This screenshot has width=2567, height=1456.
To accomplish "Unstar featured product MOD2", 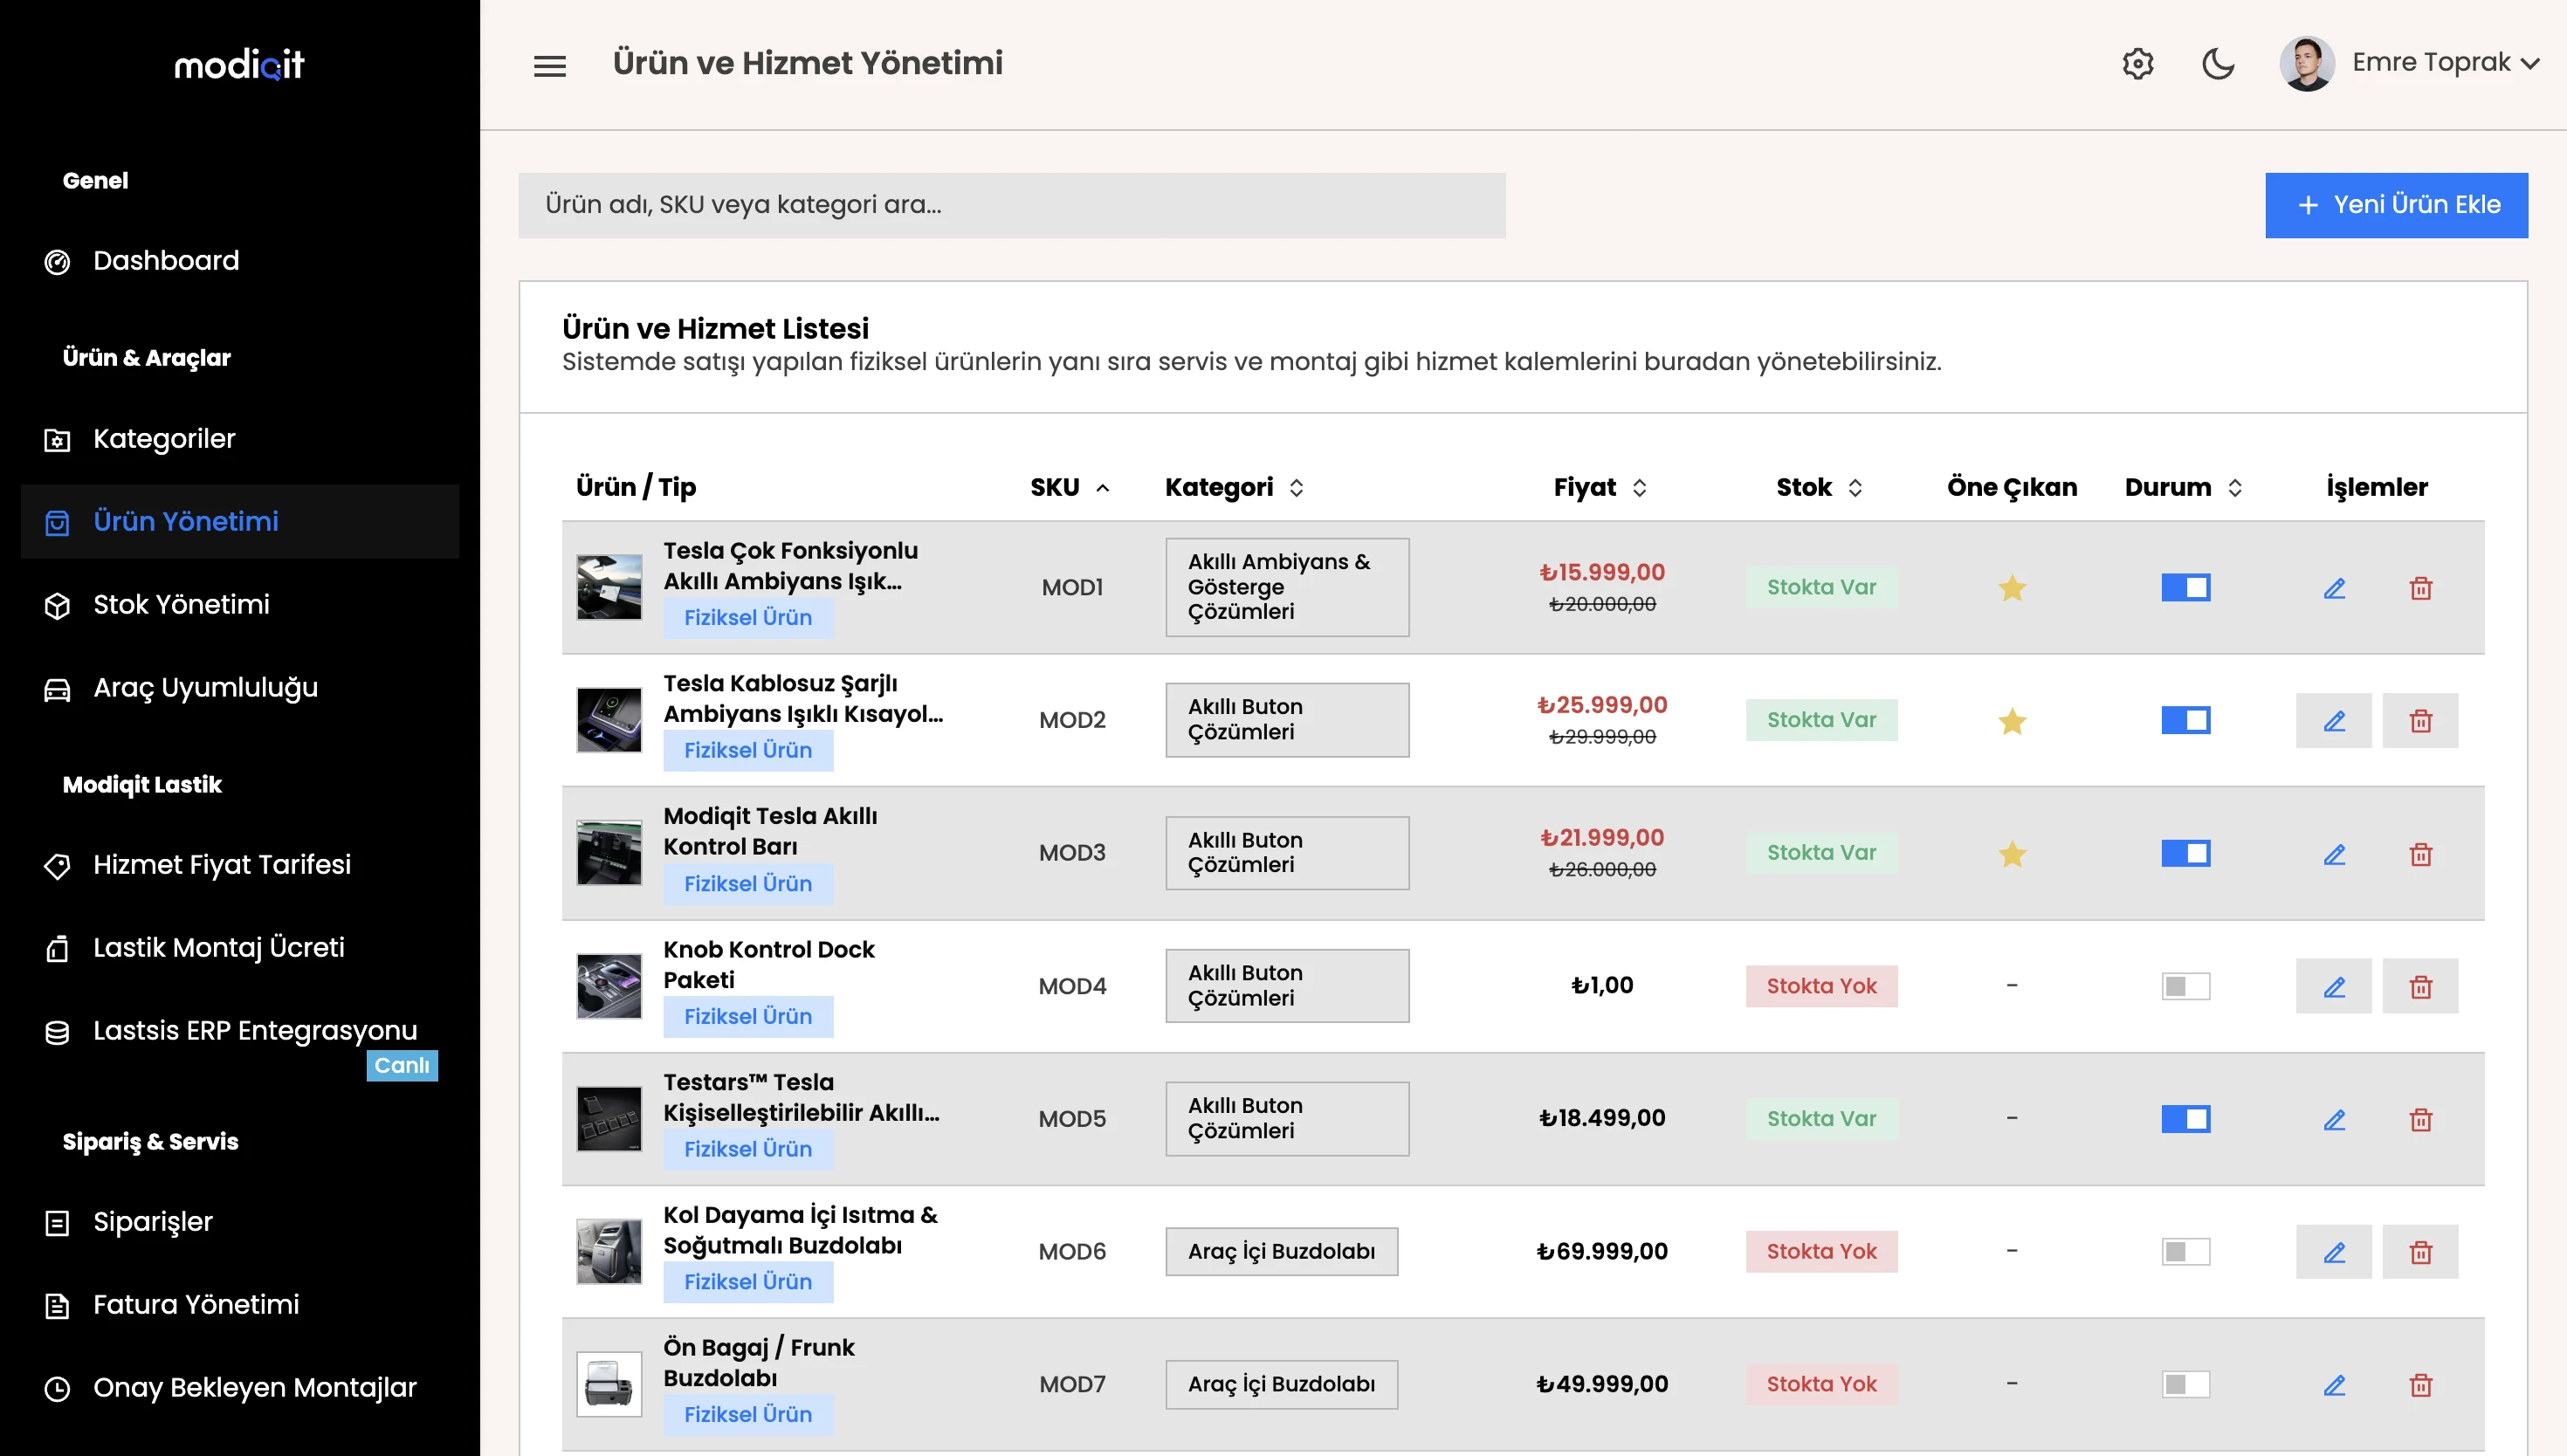I will pos(2012,721).
